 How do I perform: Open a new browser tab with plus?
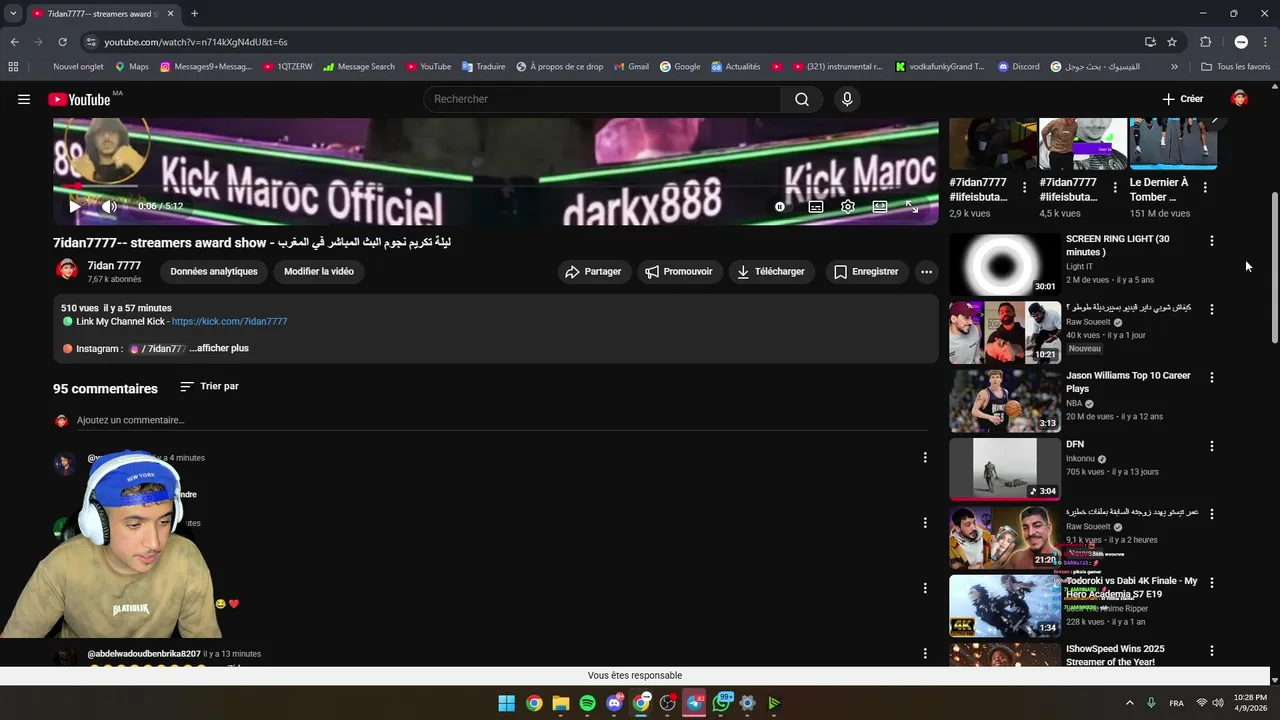(194, 13)
